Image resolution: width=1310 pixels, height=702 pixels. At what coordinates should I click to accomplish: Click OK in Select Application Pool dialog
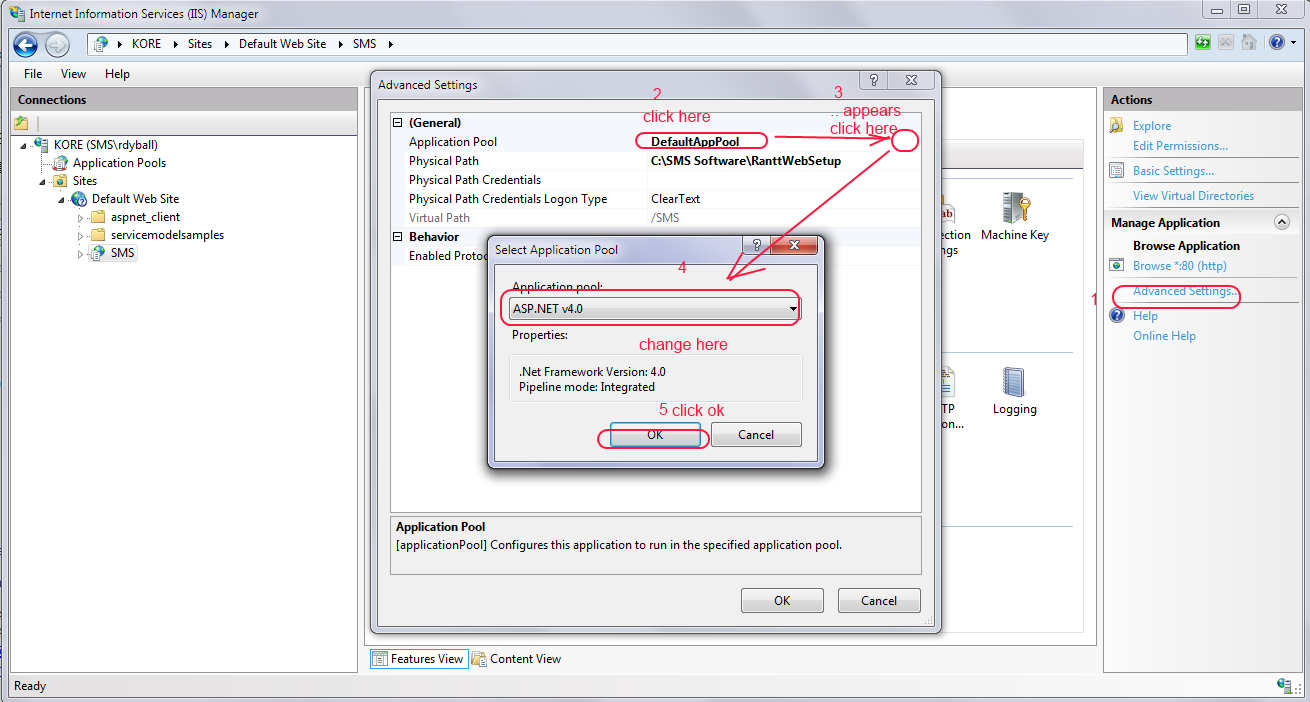(654, 435)
